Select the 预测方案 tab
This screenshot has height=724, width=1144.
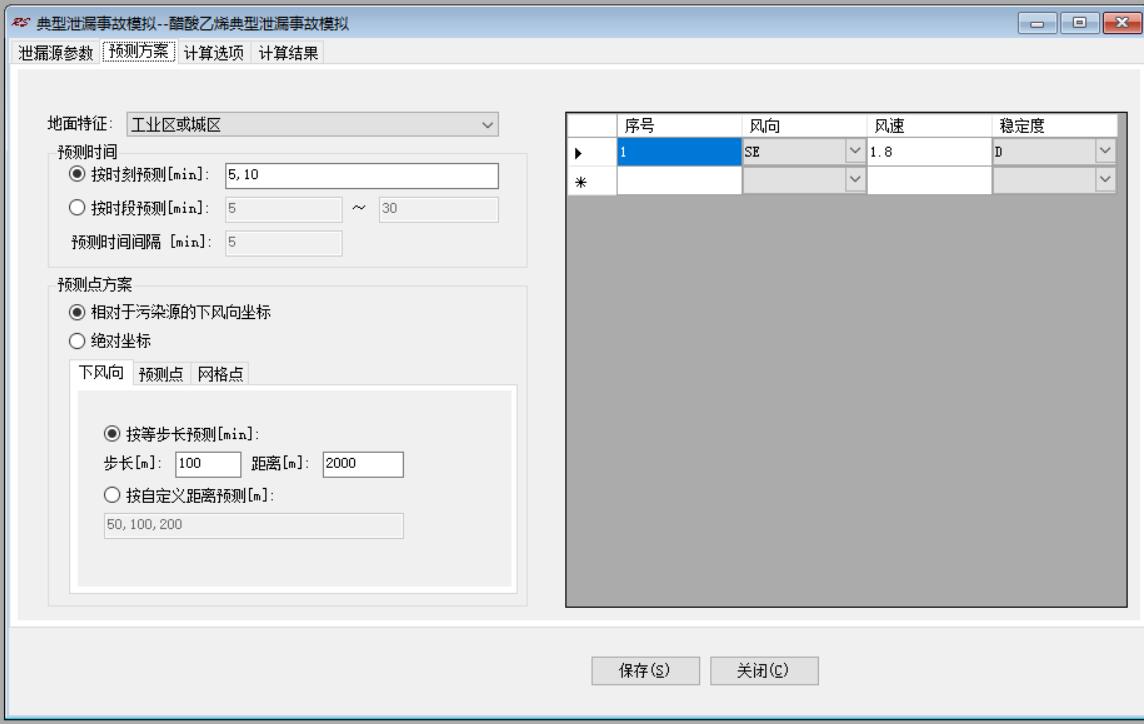click(139, 52)
